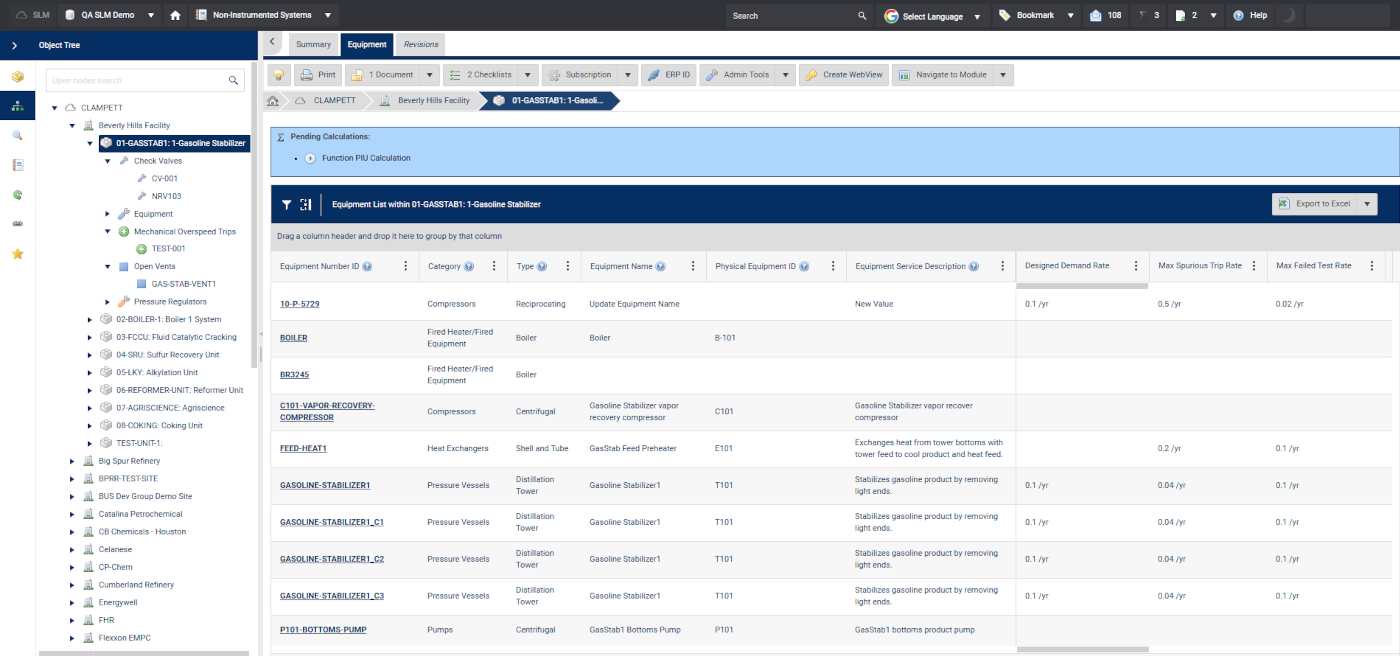
Task: Open the Export to Excel dropdown arrow
Action: (1367, 204)
